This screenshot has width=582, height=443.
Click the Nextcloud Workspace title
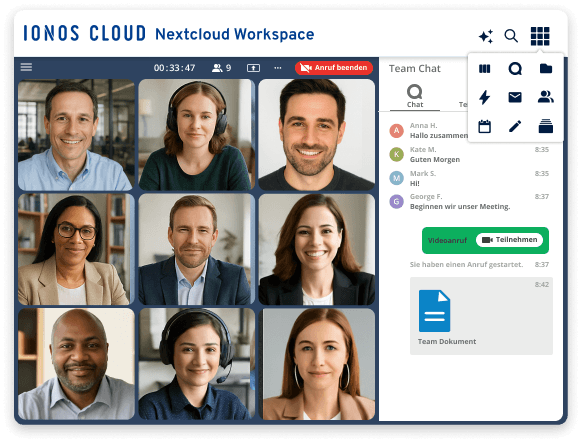click(235, 35)
